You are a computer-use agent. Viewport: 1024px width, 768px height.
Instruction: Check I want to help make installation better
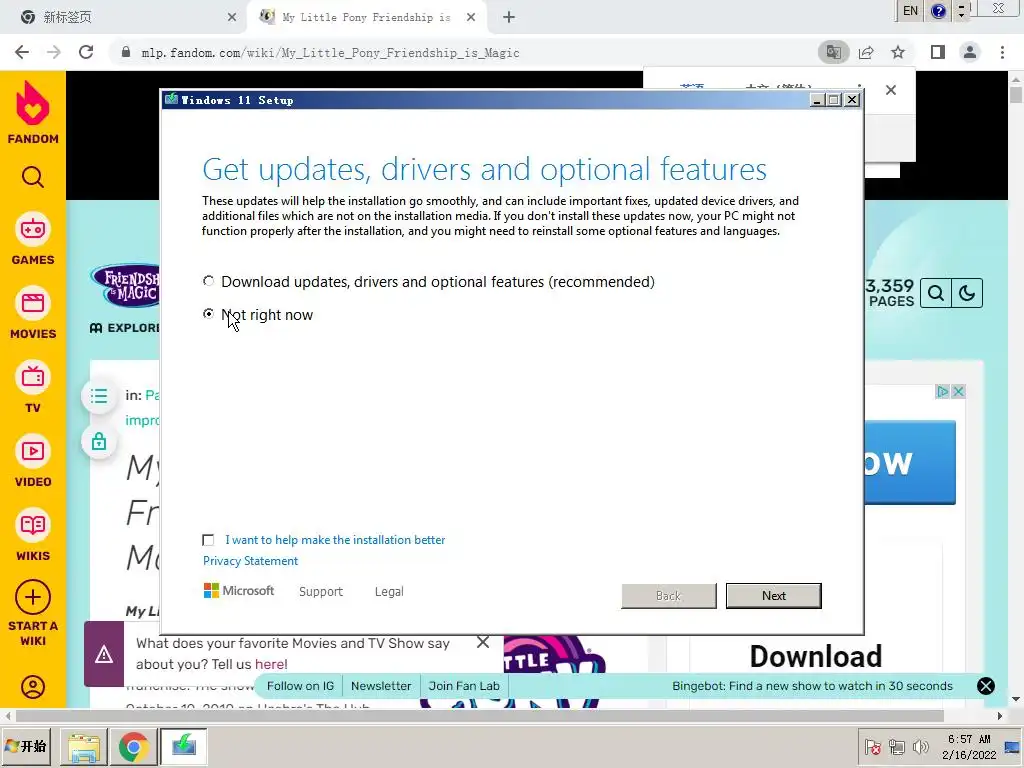(208, 540)
